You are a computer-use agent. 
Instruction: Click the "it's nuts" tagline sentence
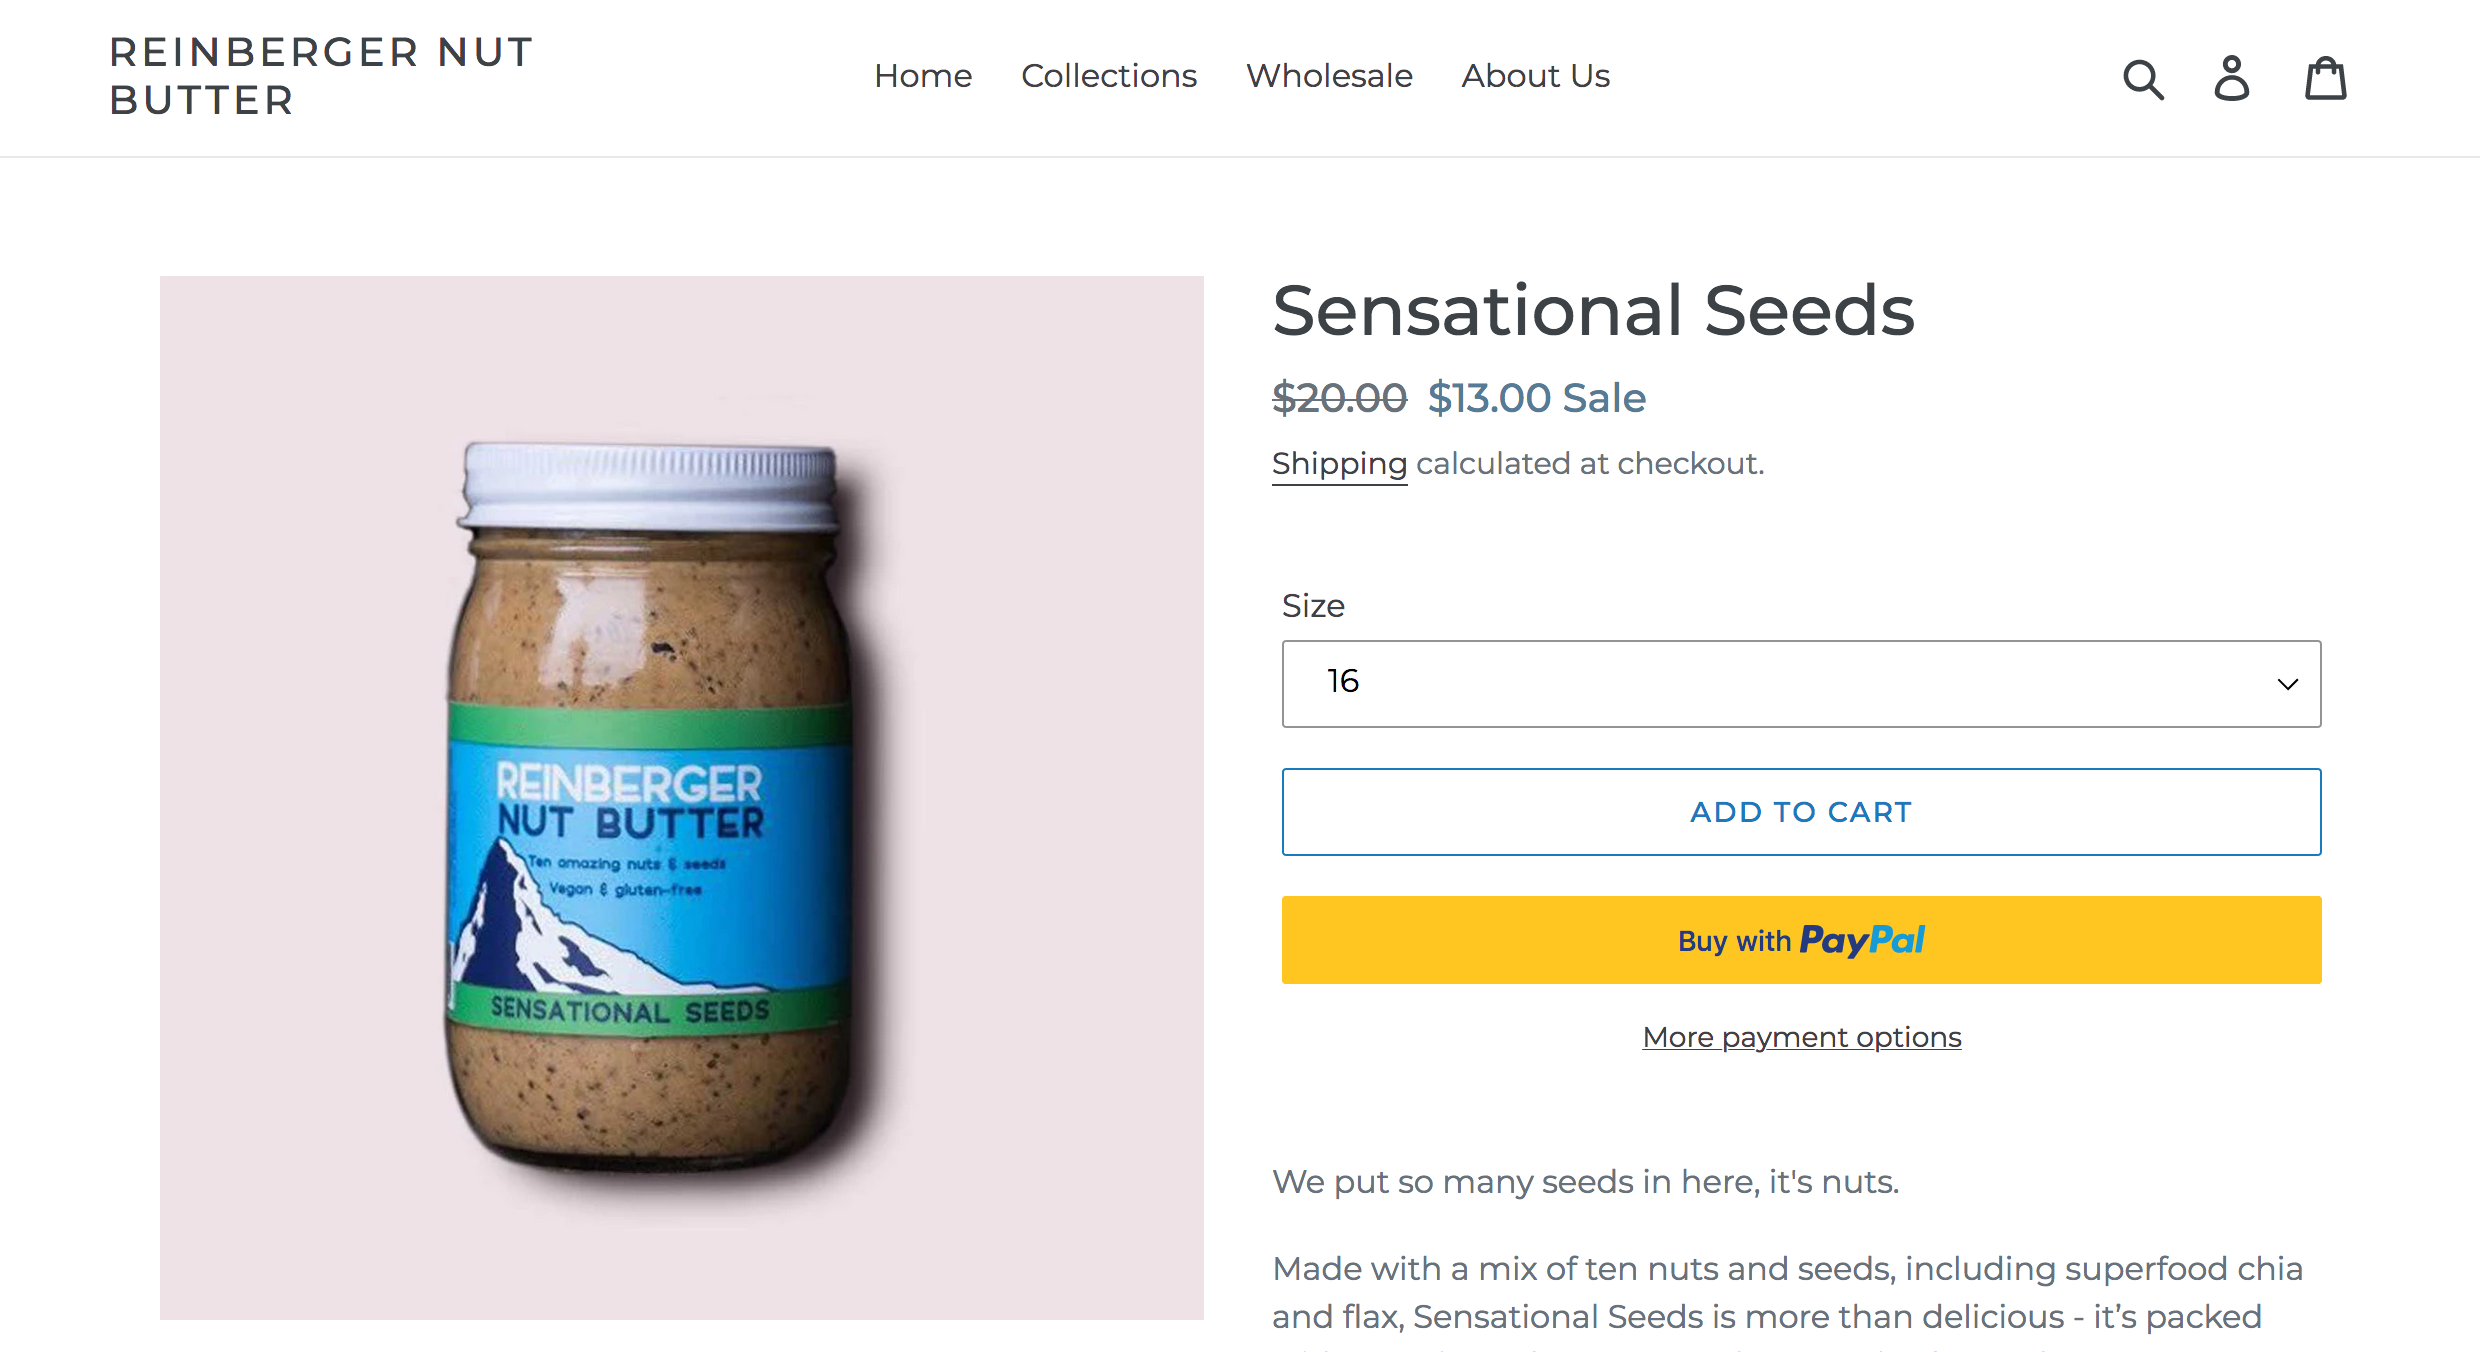(x=1585, y=1182)
